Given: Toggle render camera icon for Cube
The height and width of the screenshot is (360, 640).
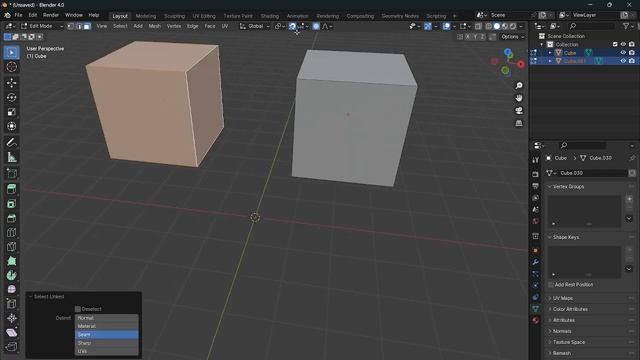Looking at the screenshot, I should pos(632,53).
